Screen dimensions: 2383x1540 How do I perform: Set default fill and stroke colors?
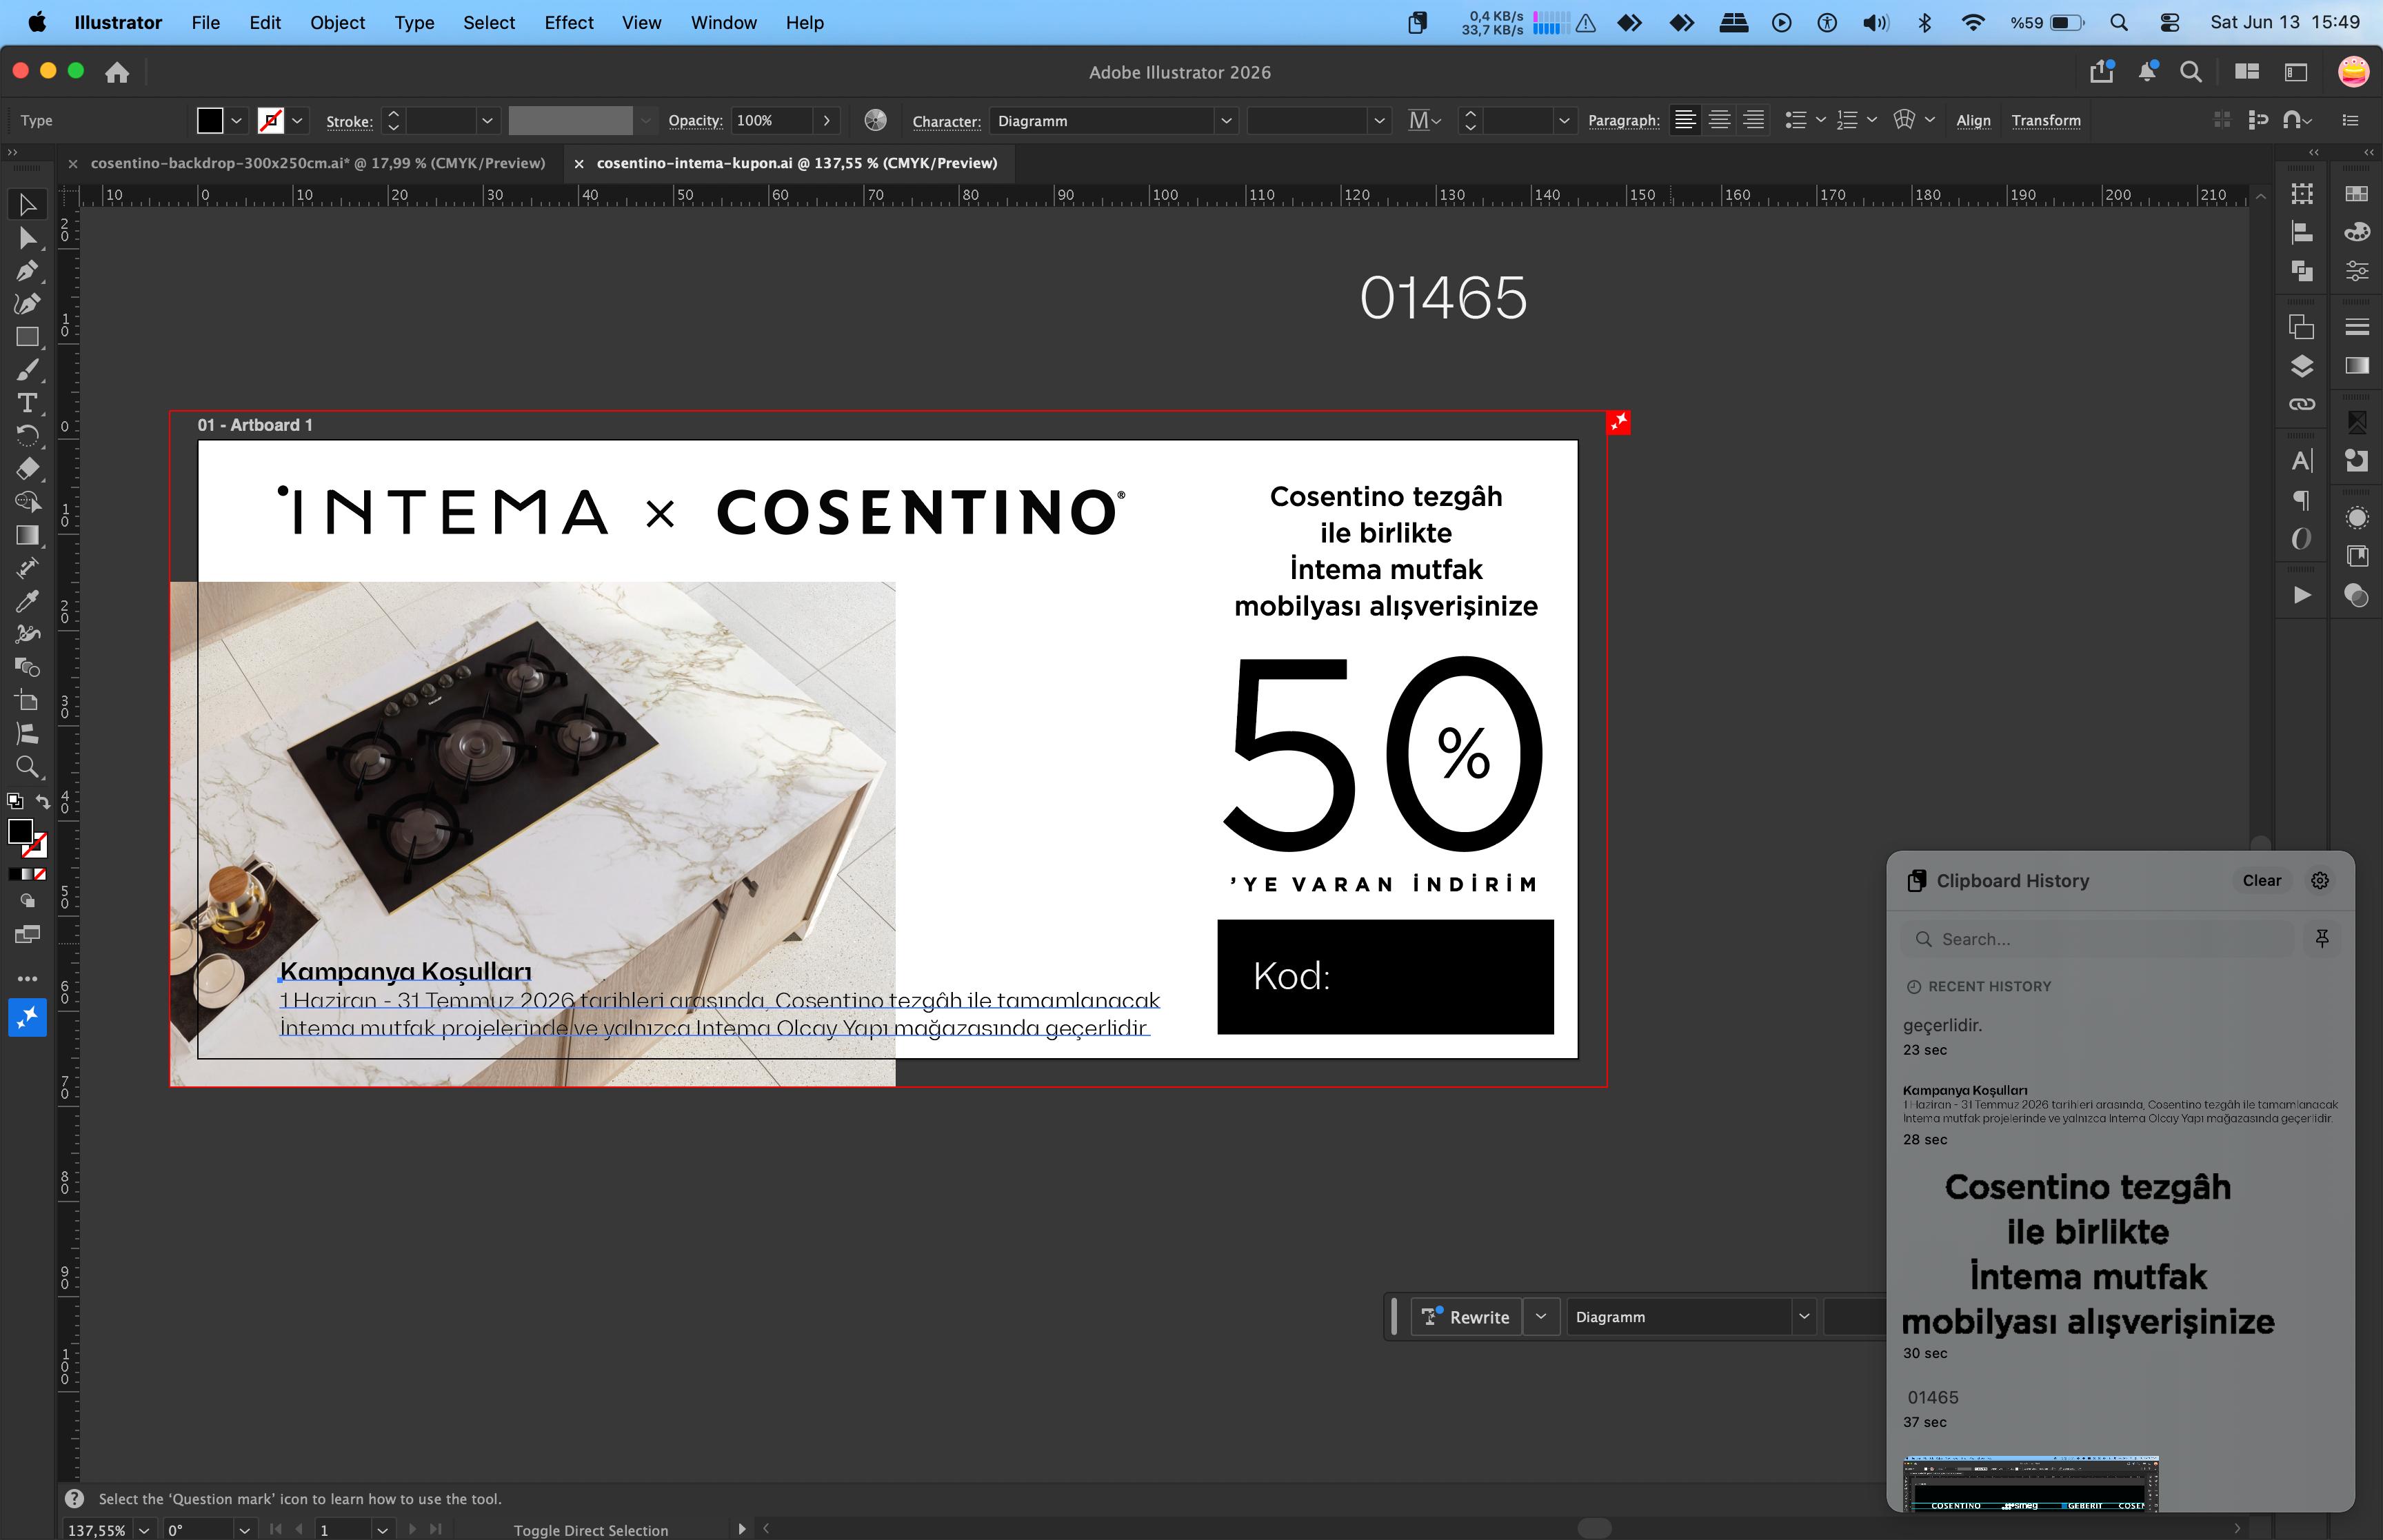14,801
